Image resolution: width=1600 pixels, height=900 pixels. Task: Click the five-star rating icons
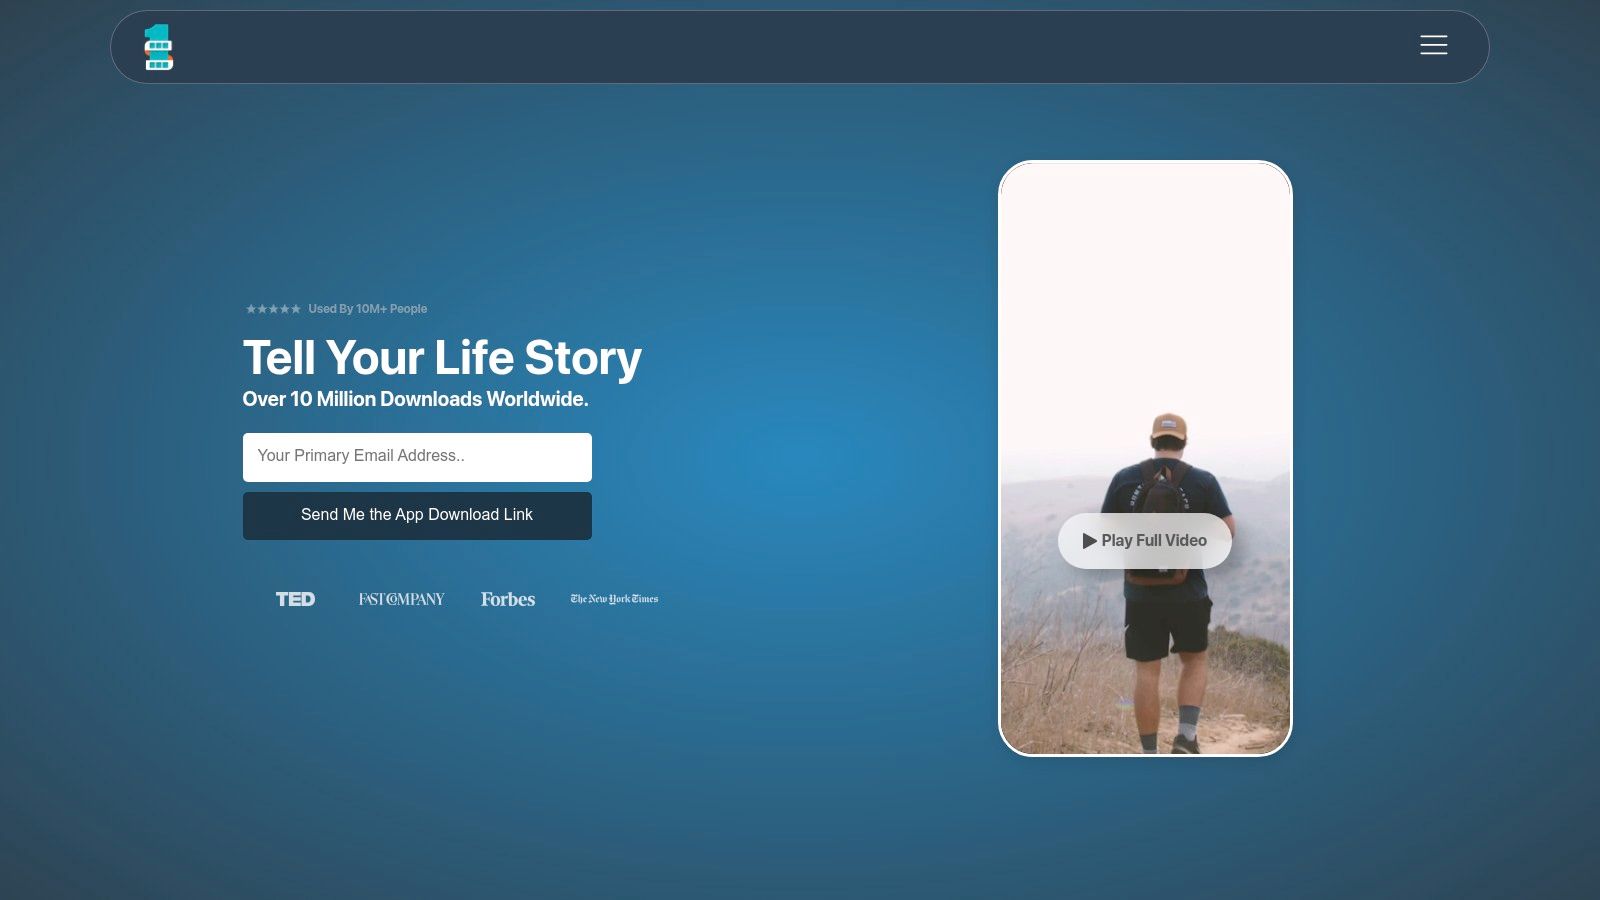[x=273, y=309]
